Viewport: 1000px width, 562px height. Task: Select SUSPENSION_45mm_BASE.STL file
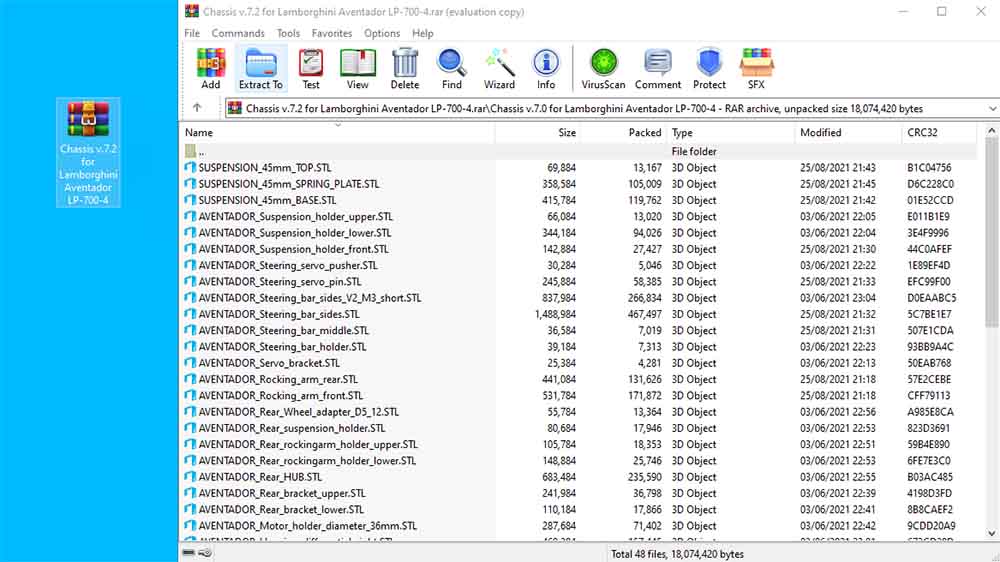pyautogui.click(x=267, y=200)
